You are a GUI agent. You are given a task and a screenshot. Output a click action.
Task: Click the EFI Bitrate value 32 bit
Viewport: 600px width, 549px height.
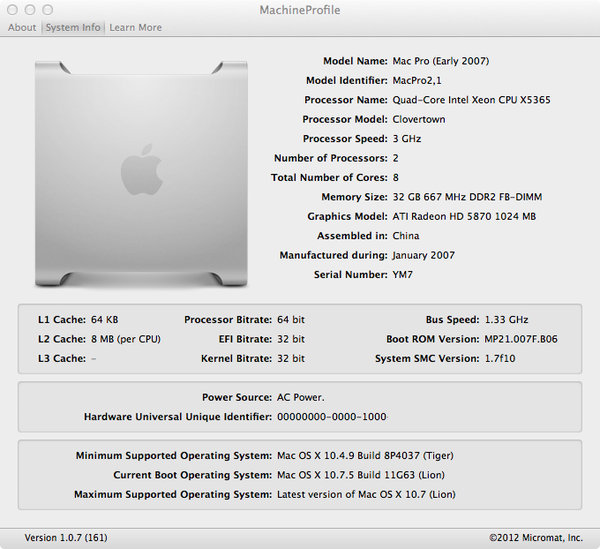coord(291,339)
